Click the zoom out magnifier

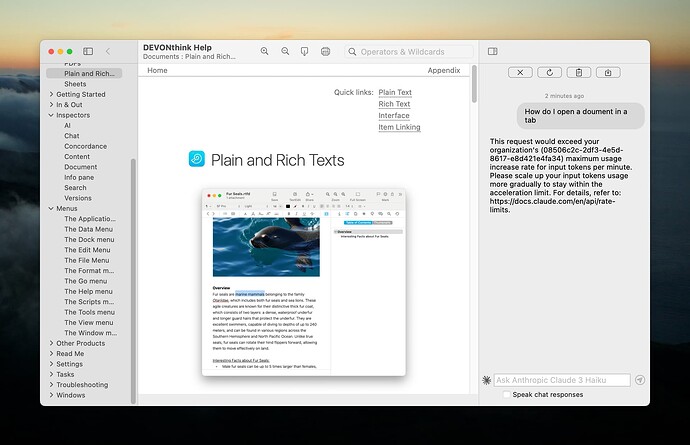[285, 51]
